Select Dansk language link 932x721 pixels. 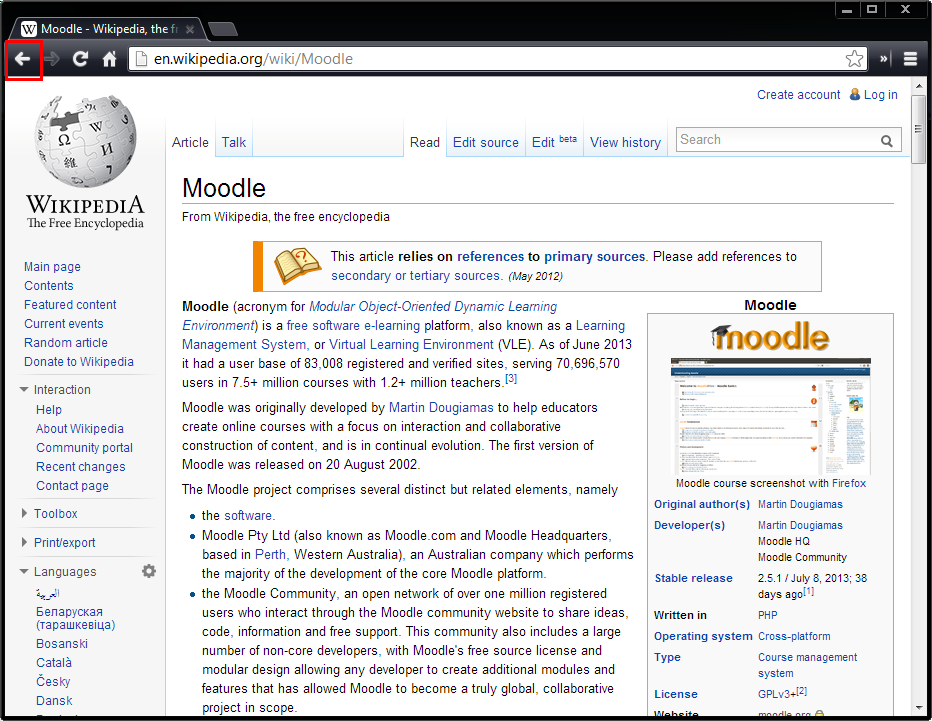(54, 701)
